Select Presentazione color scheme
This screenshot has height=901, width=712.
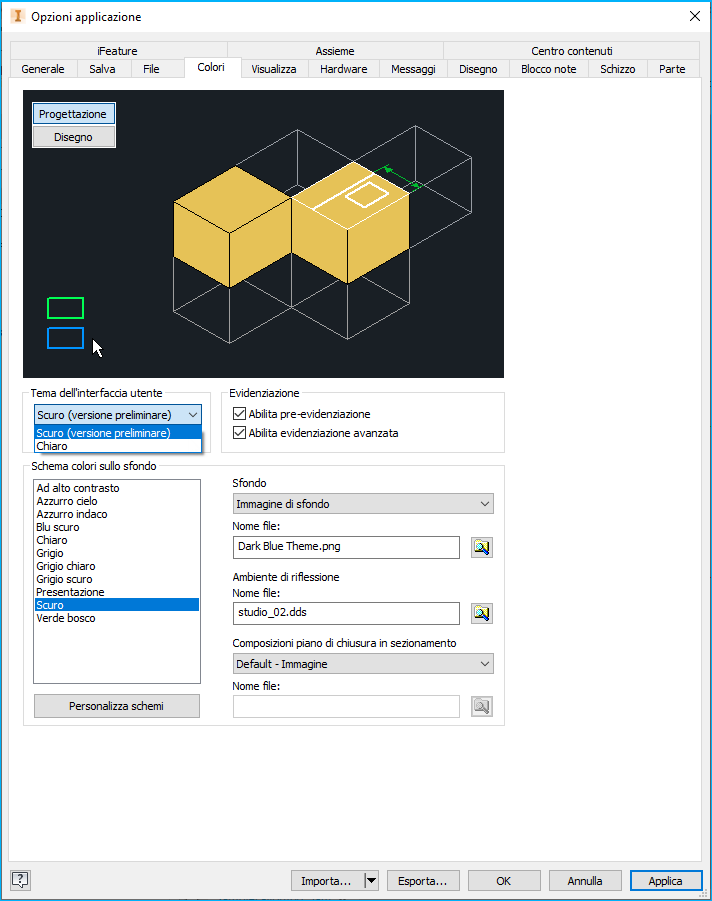point(117,592)
